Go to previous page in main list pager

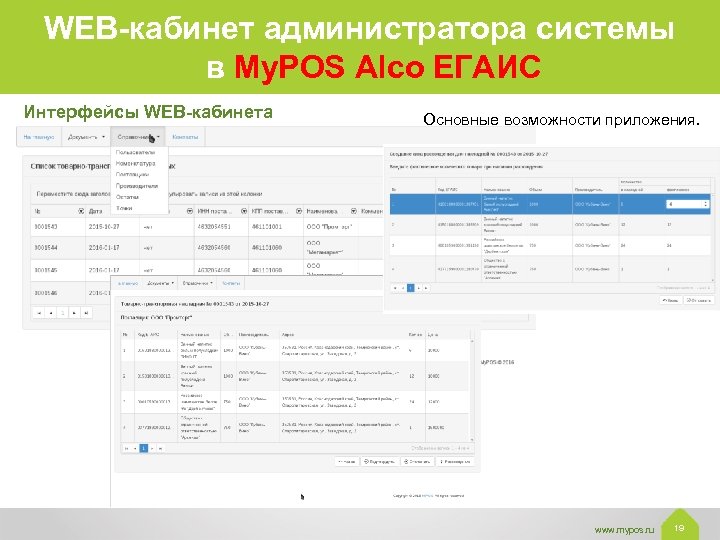(51, 313)
